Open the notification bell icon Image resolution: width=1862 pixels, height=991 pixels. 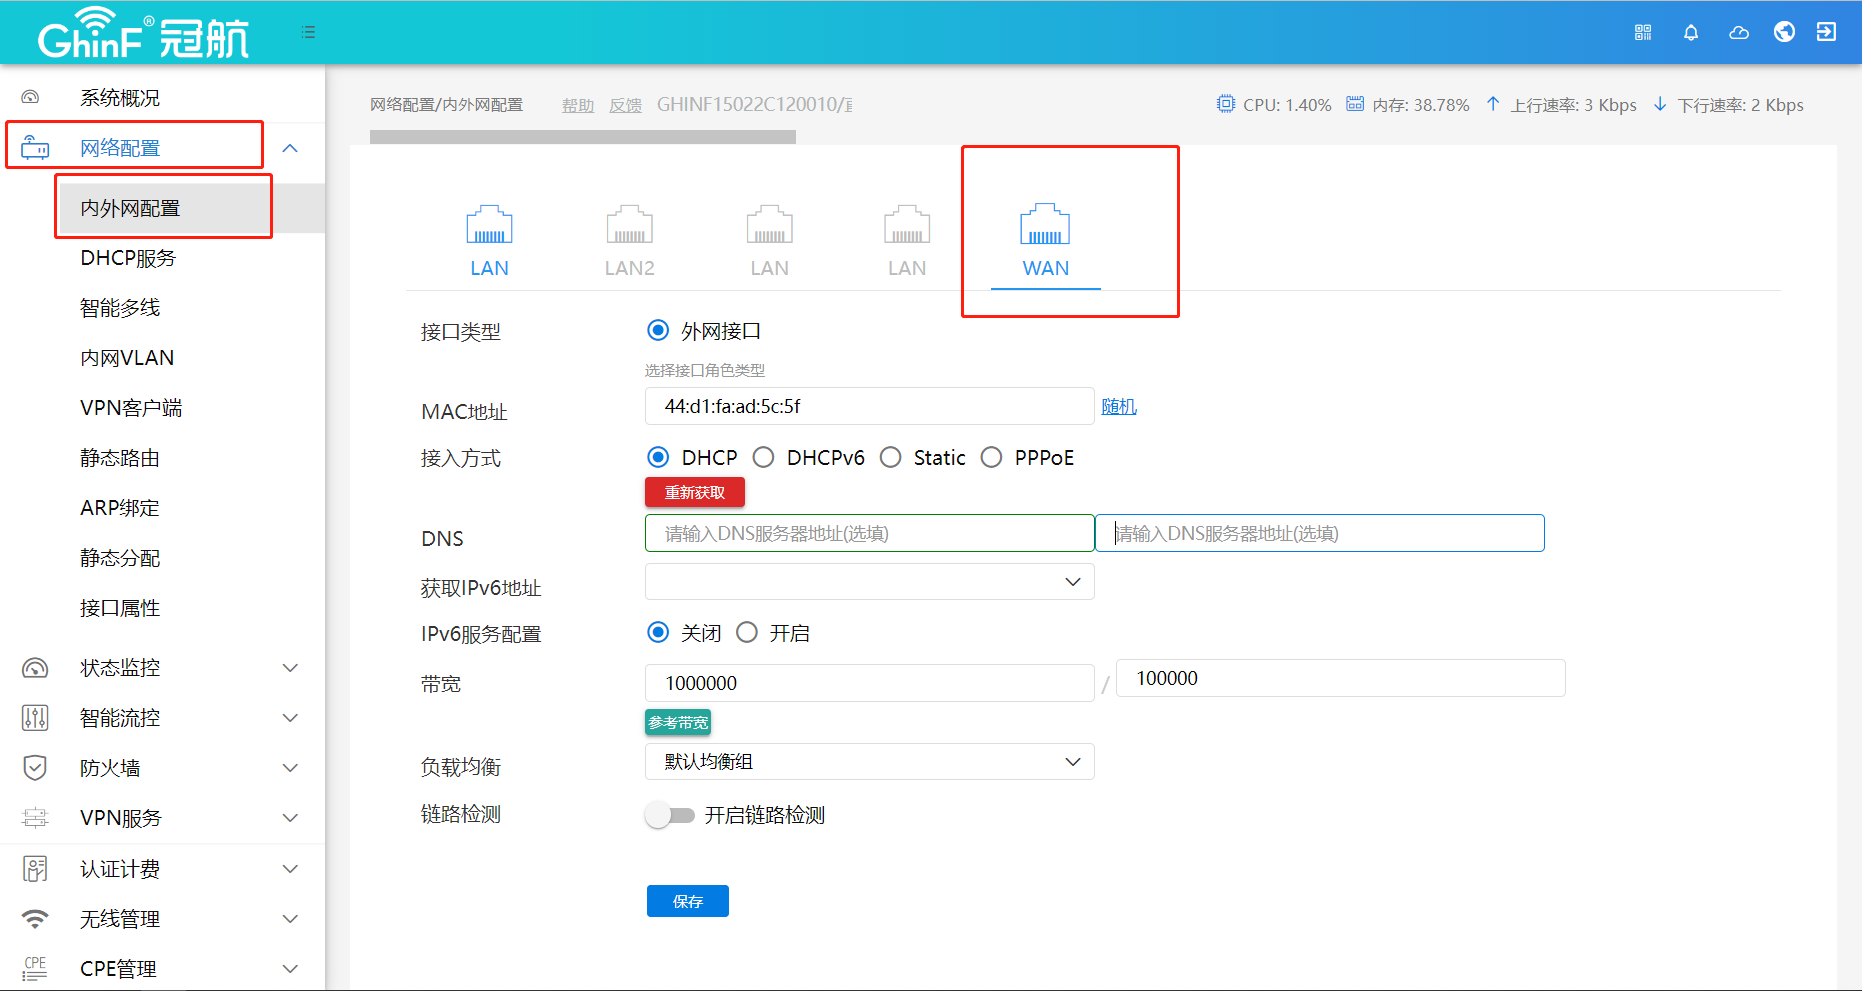pos(1691,32)
